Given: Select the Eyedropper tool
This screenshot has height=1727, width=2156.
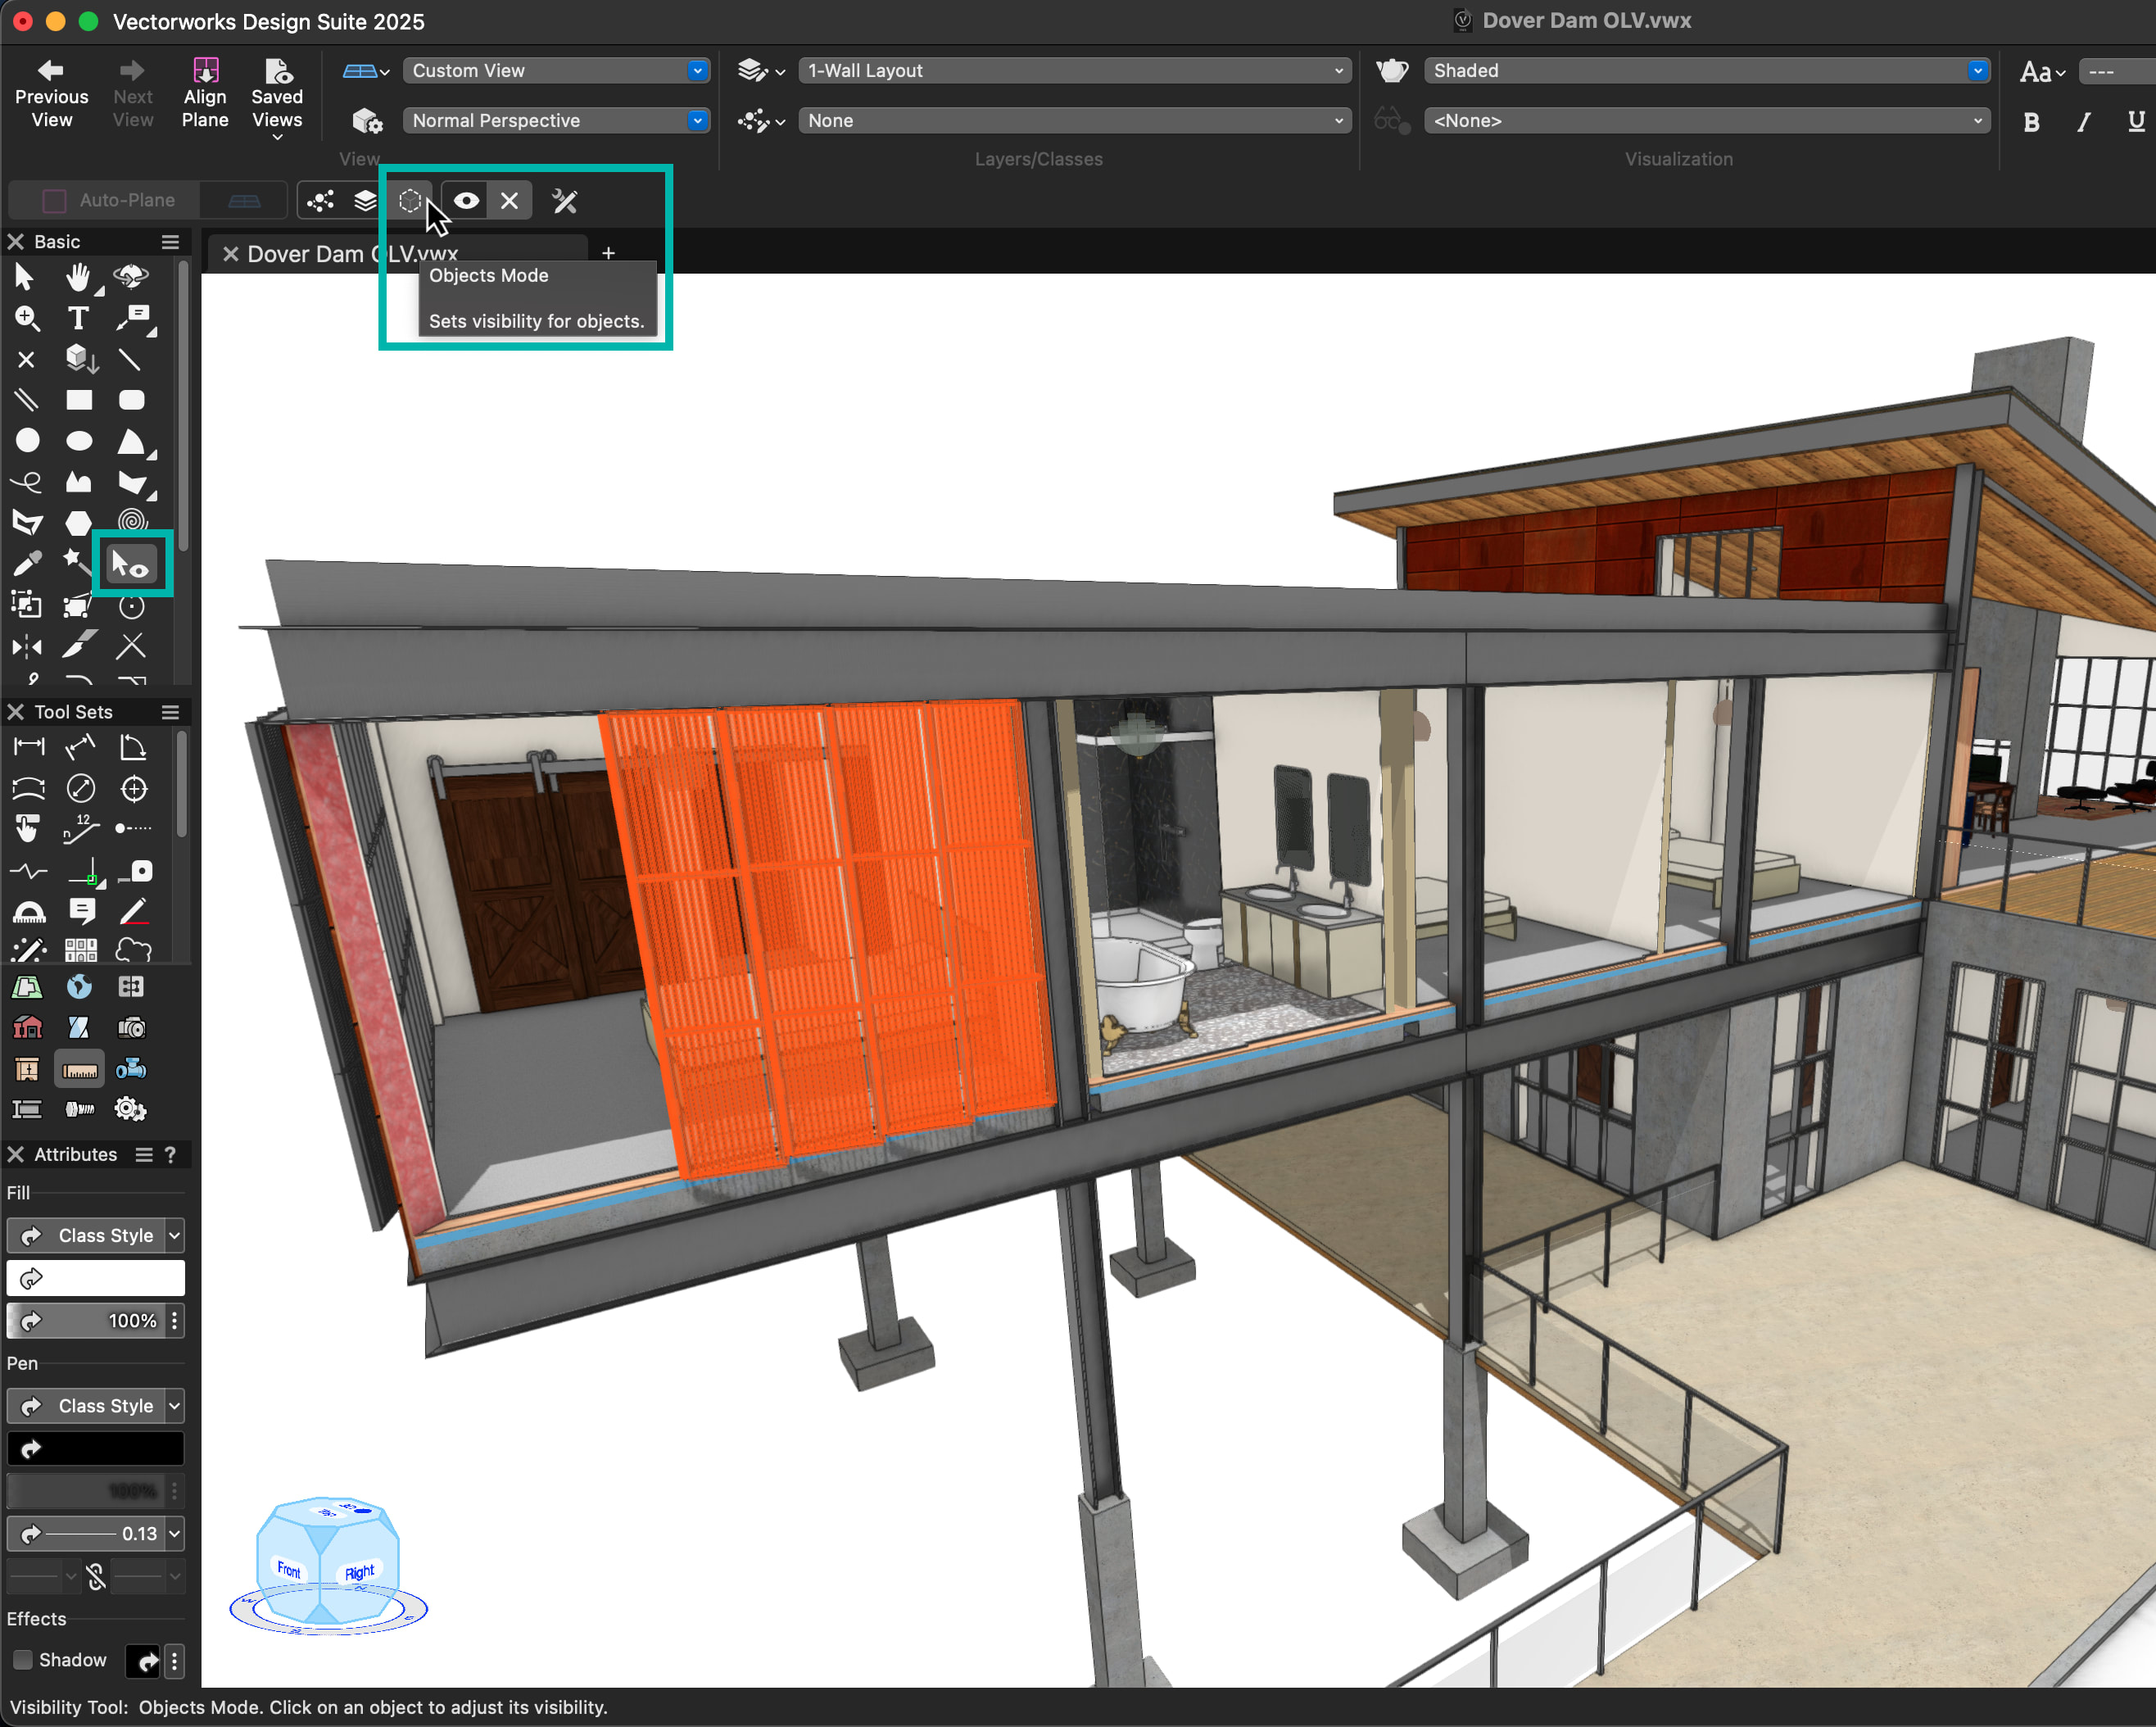Looking at the screenshot, I should point(27,565).
